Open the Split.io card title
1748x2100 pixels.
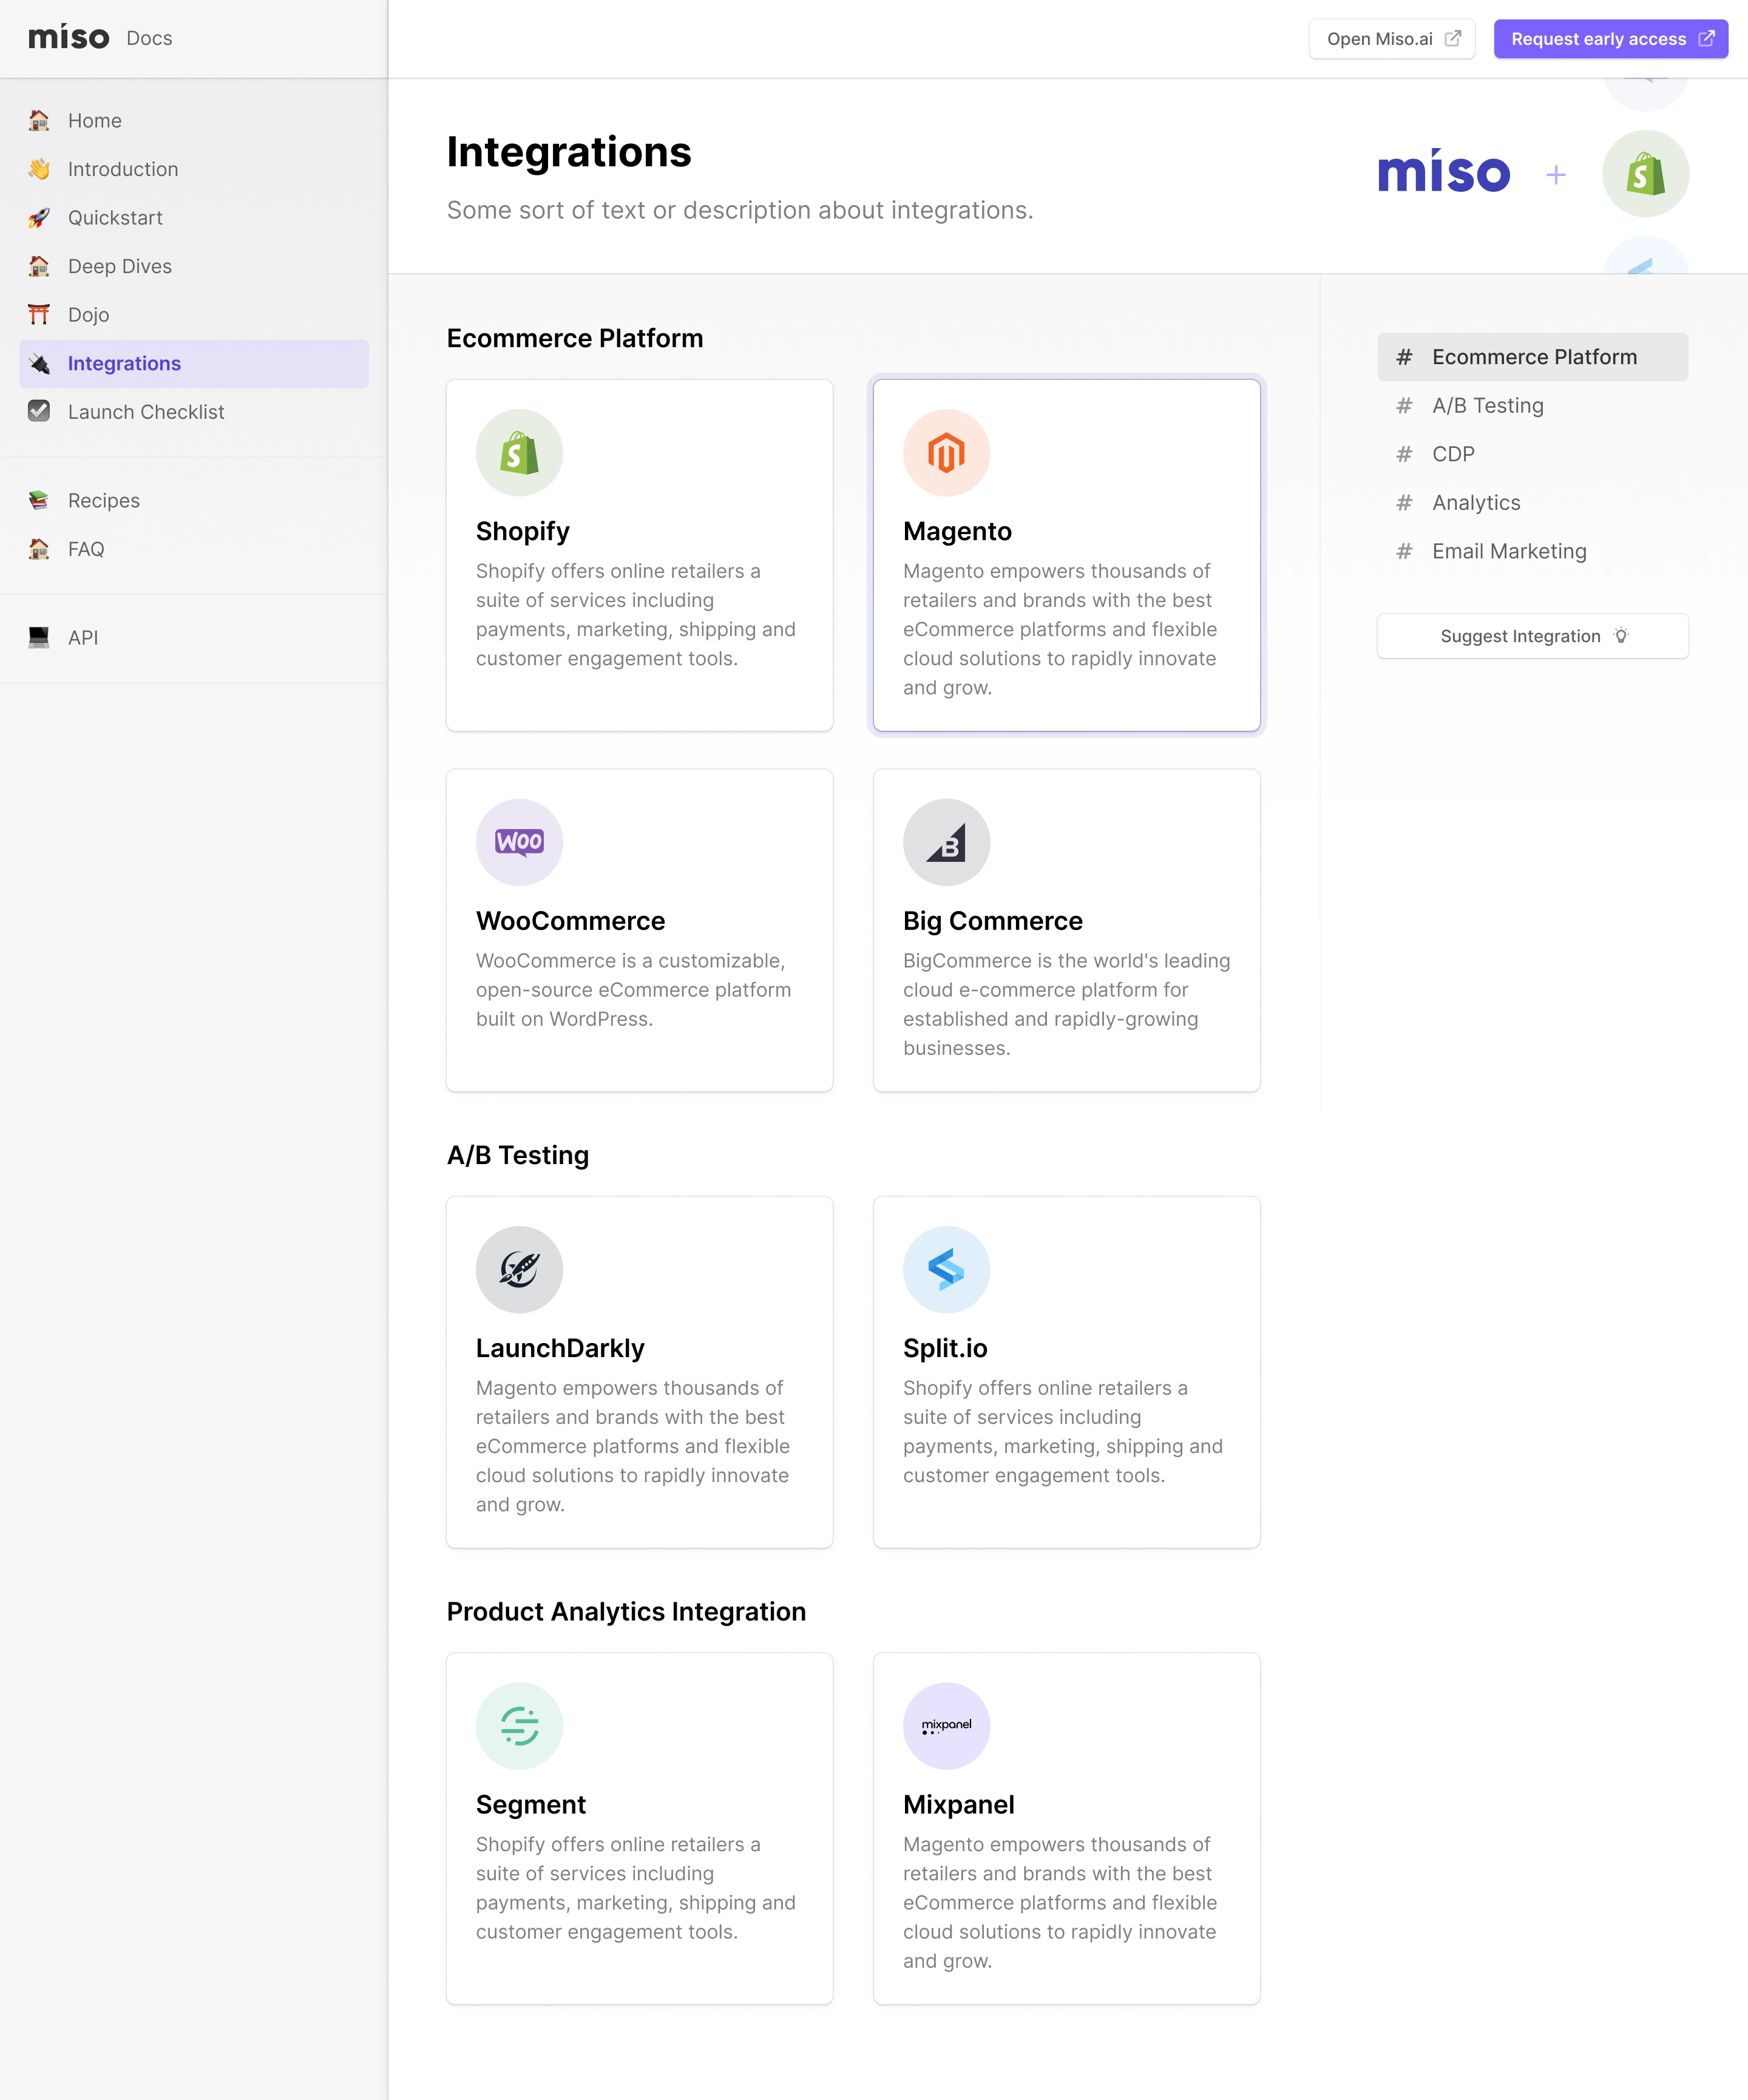[945, 1348]
